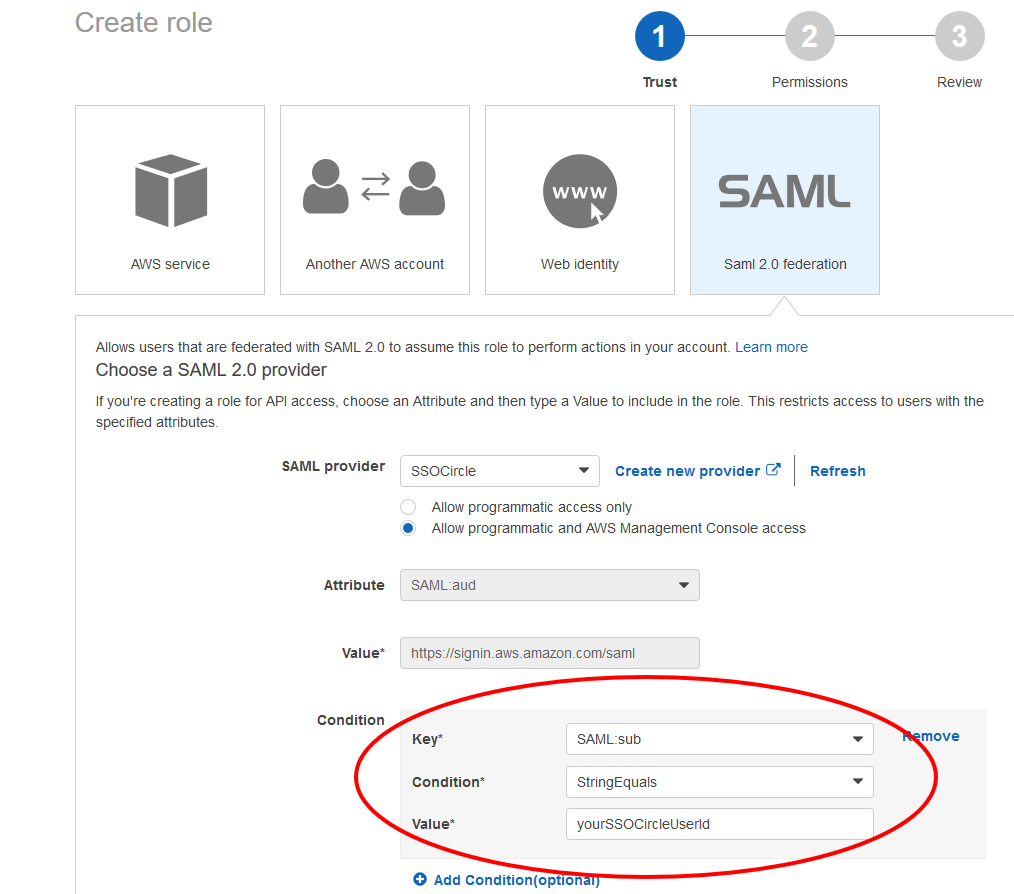Click the yourSSOCircleUserId value field

click(x=720, y=824)
